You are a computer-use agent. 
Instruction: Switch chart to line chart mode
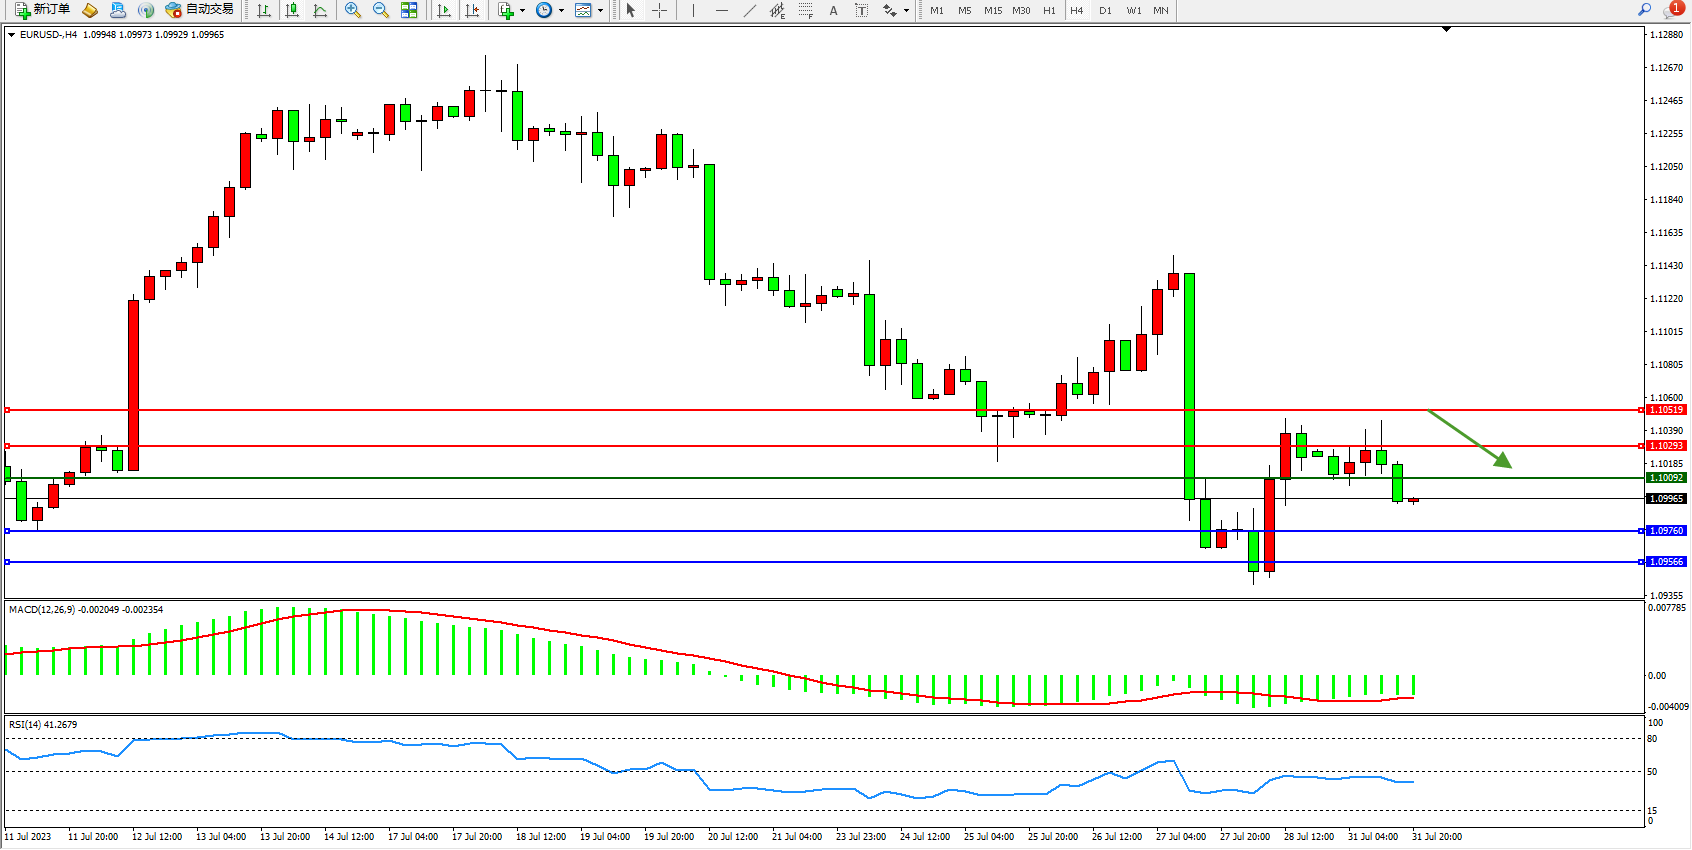click(x=320, y=10)
